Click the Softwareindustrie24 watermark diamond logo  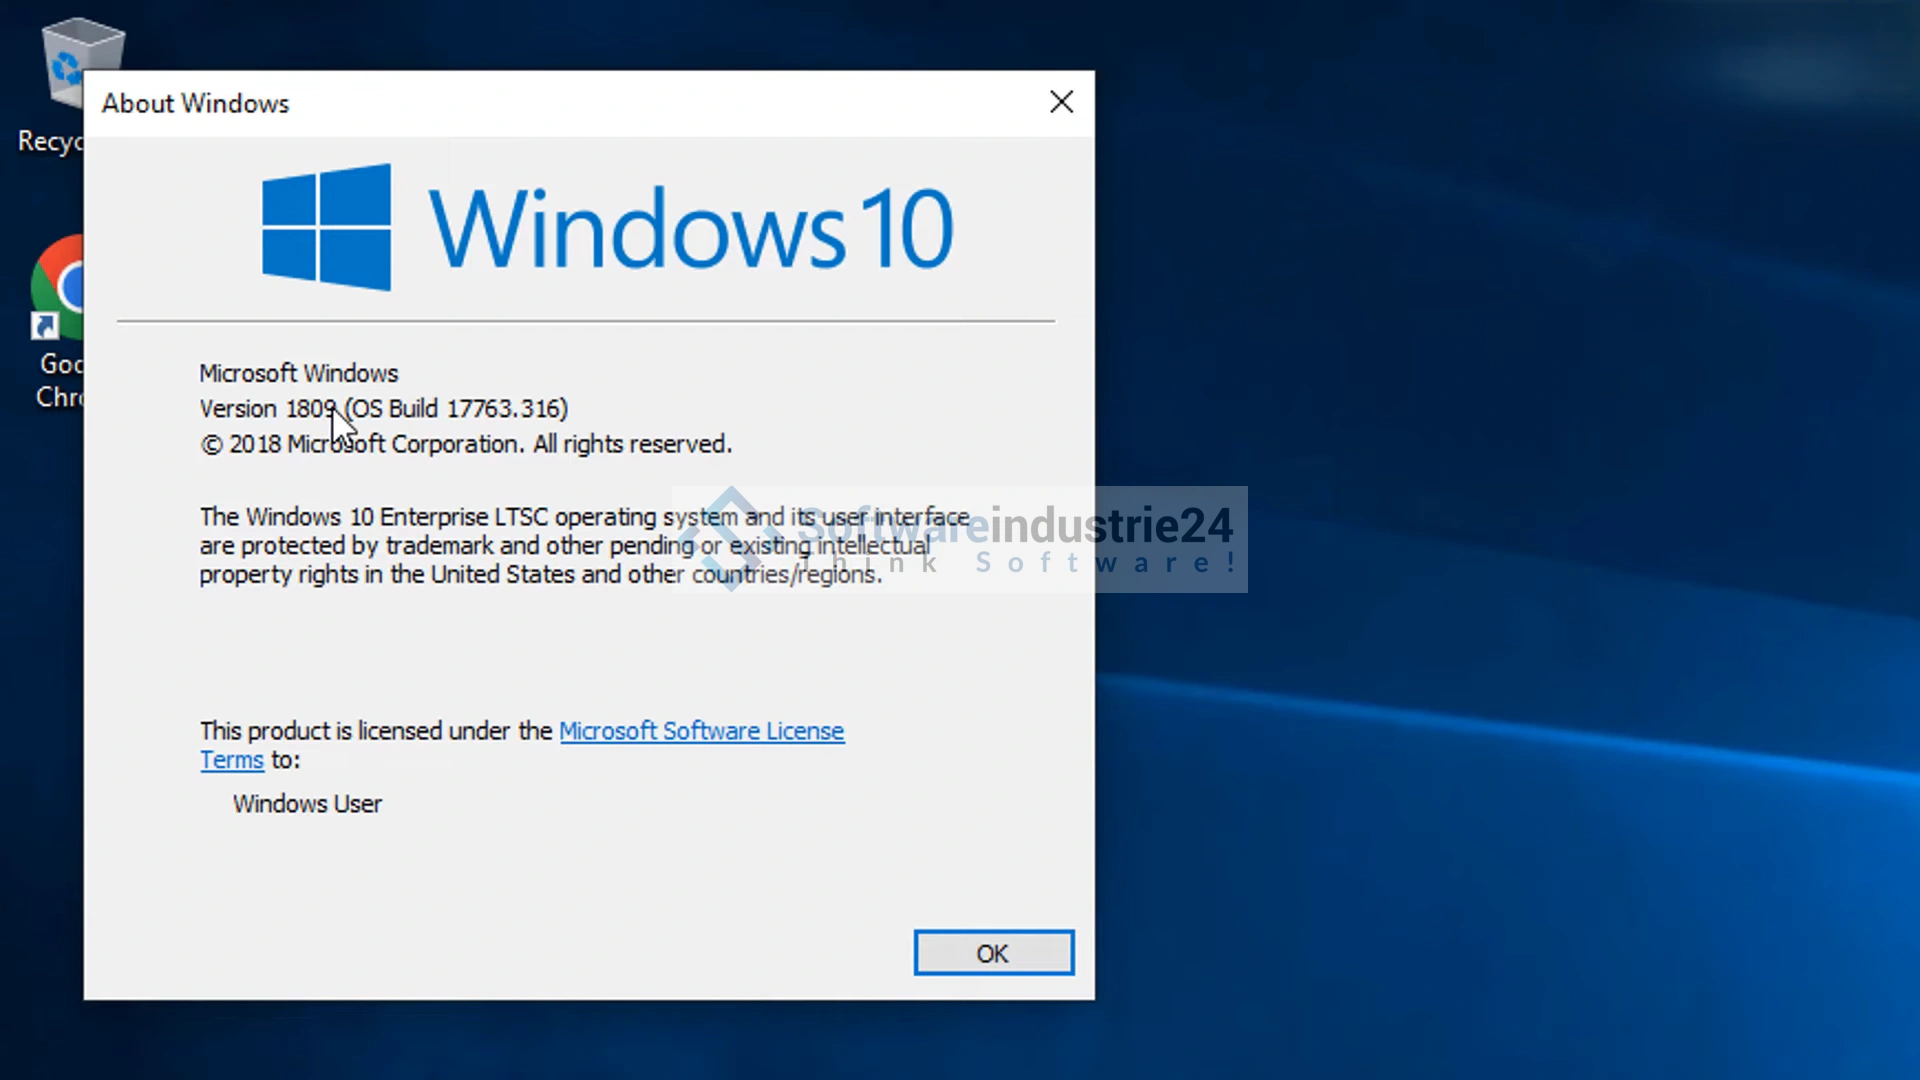tap(731, 538)
